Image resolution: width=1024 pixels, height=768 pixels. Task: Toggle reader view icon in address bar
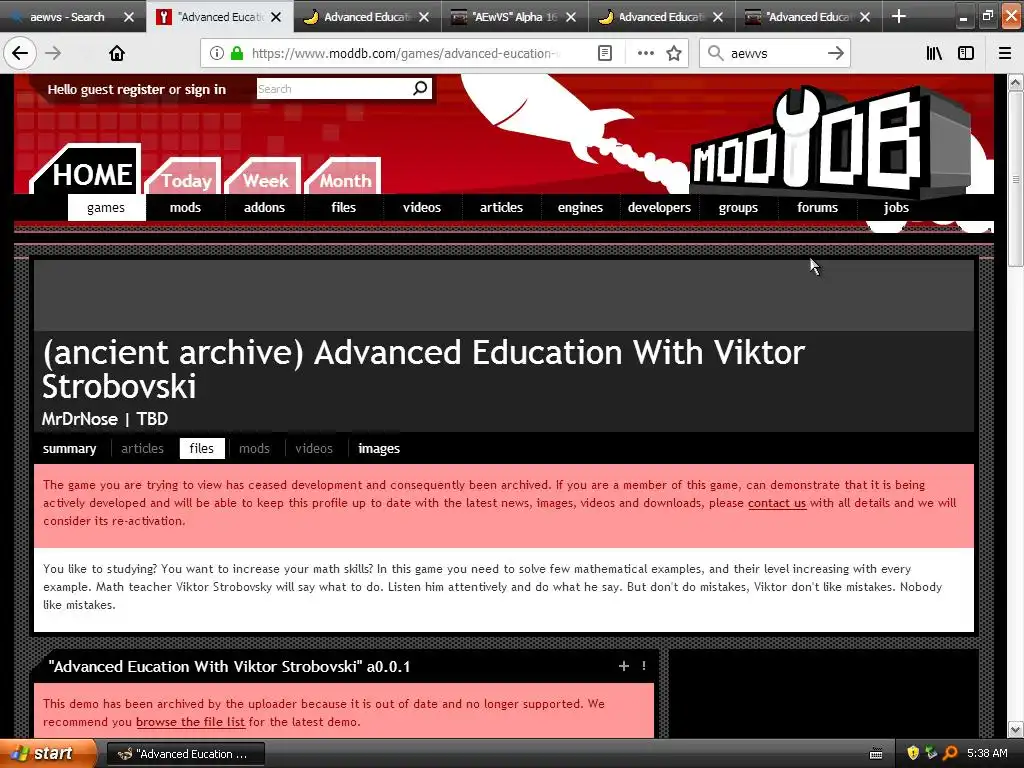point(605,53)
